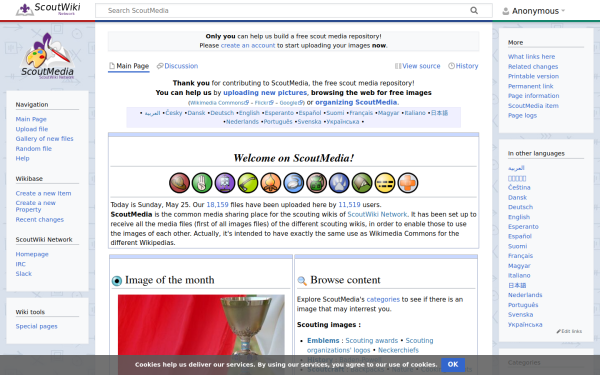The width and height of the screenshot is (600, 375).
Task: Select Українська in the language bar
Action: [x=343, y=122]
